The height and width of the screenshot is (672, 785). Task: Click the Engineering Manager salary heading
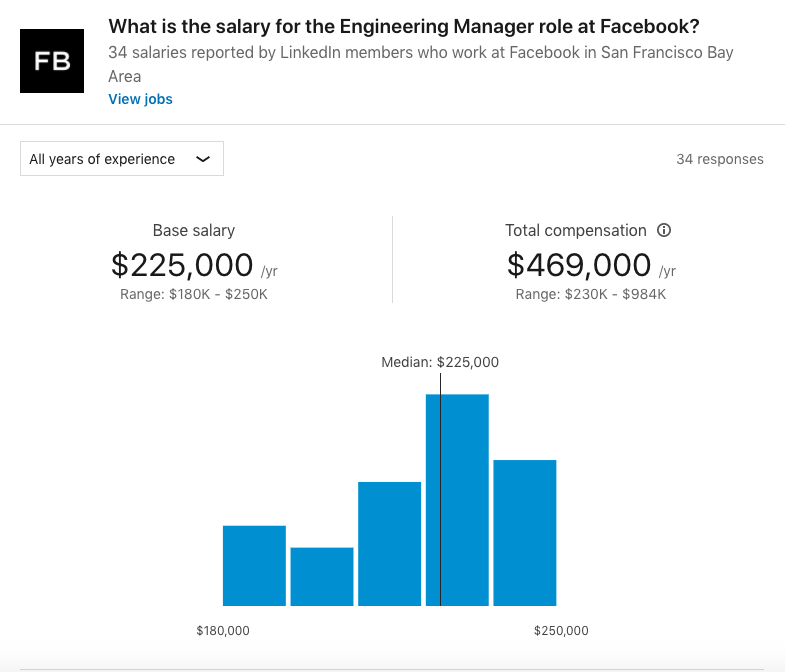[x=404, y=27]
